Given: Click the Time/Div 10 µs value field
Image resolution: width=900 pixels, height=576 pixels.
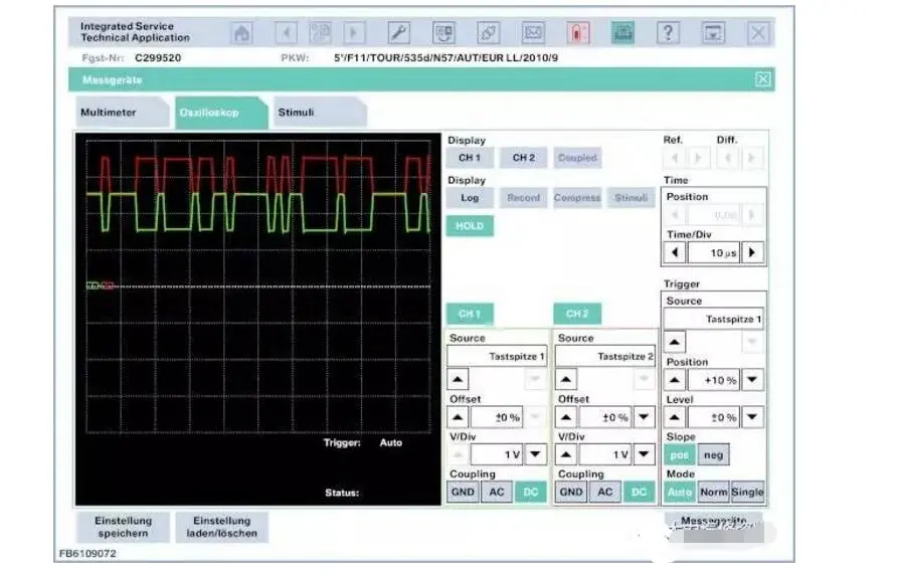Looking at the screenshot, I should pos(713,253).
